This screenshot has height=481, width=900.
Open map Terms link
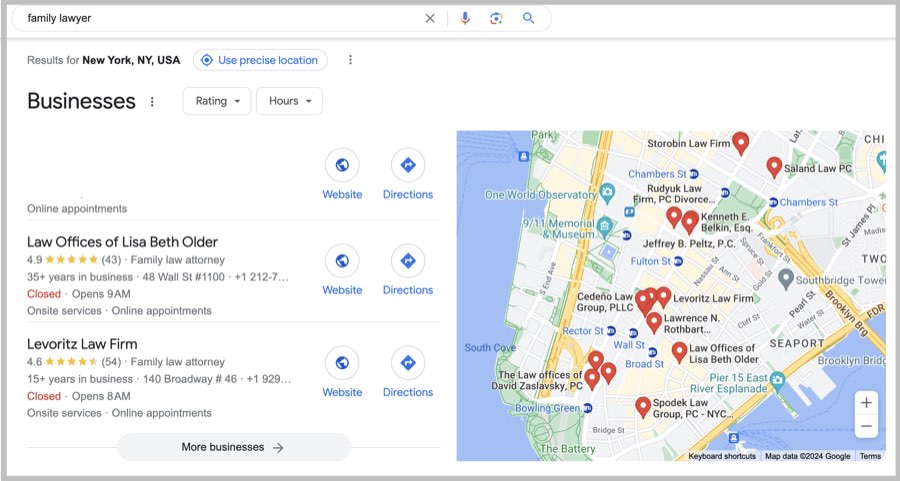[x=870, y=456]
